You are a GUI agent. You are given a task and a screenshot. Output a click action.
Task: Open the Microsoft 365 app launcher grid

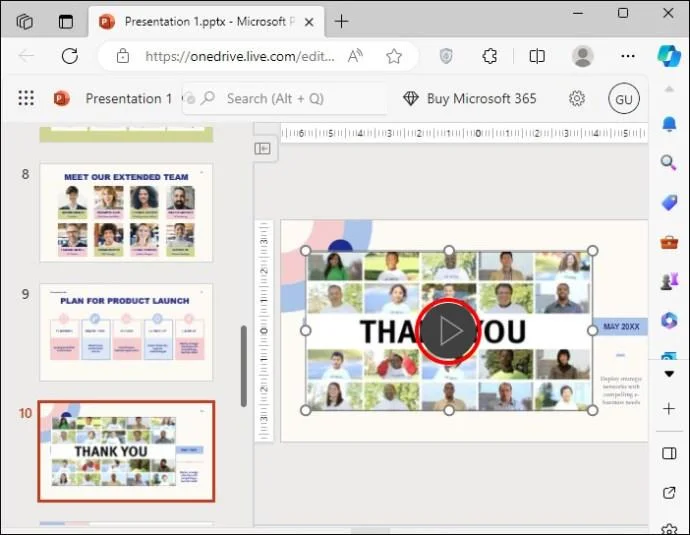pyautogui.click(x=26, y=98)
